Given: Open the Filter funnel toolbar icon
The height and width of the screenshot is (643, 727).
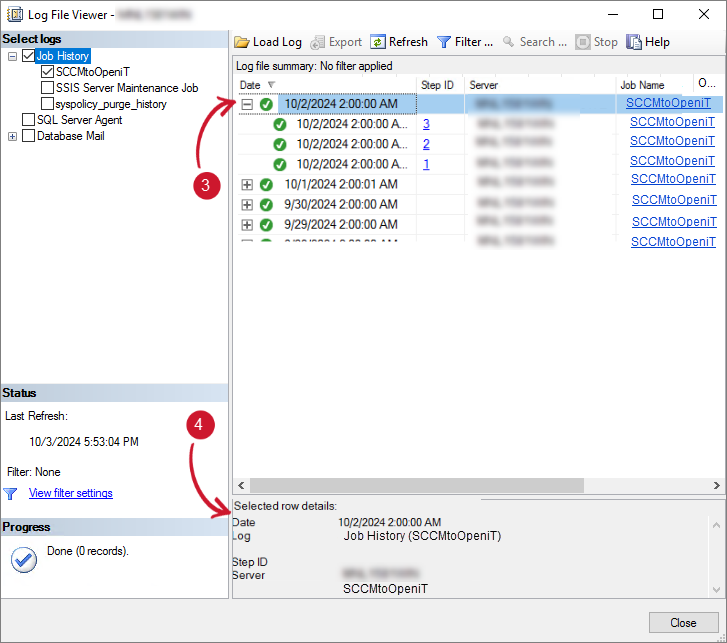Looking at the screenshot, I should click(444, 42).
